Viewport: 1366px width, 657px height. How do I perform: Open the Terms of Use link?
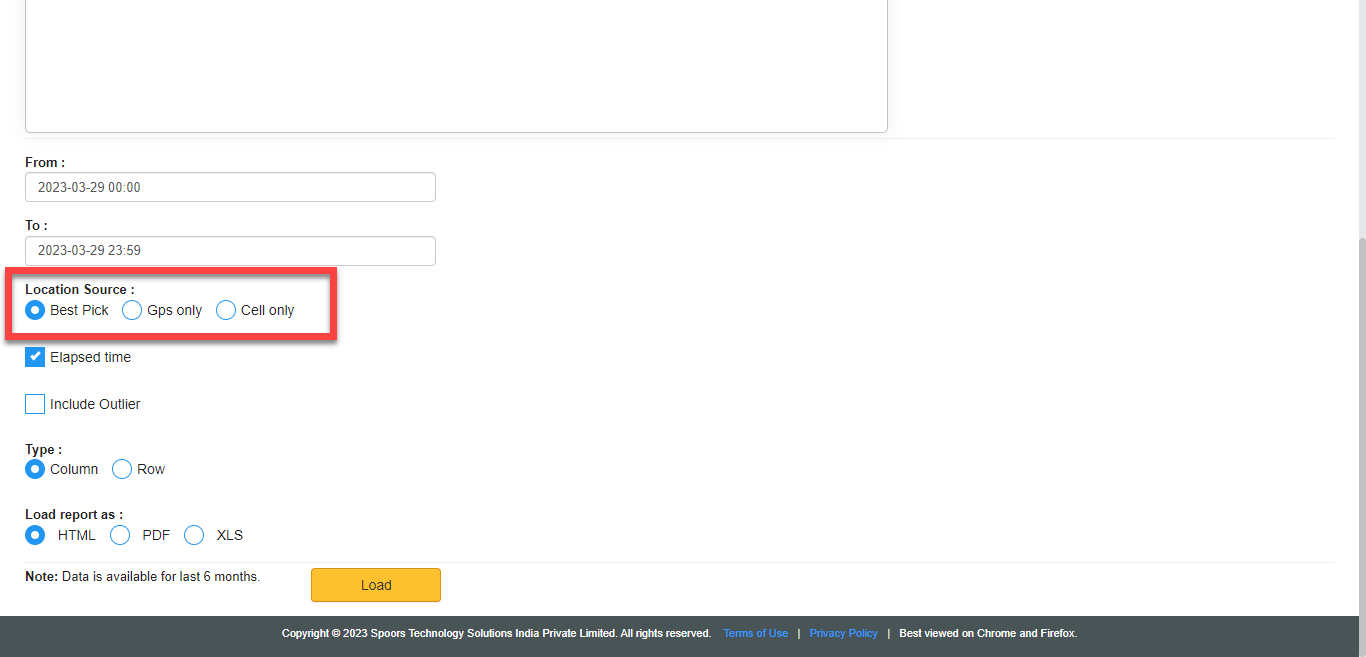[x=755, y=633]
